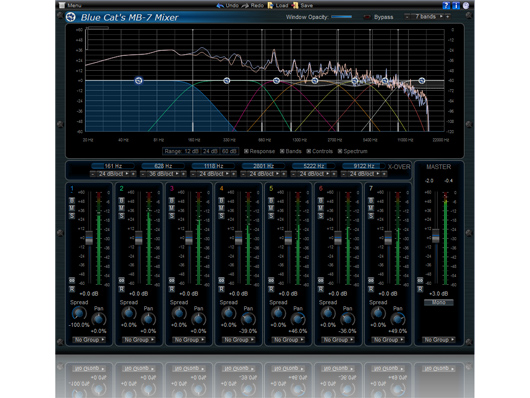The height and width of the screenshot is (398, 530).
Task: Click the master Mono button
Action: pos(438,302)
